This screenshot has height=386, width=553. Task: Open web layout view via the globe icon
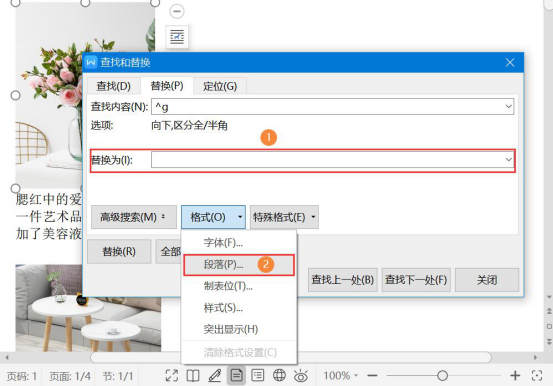tap(279, 375)
